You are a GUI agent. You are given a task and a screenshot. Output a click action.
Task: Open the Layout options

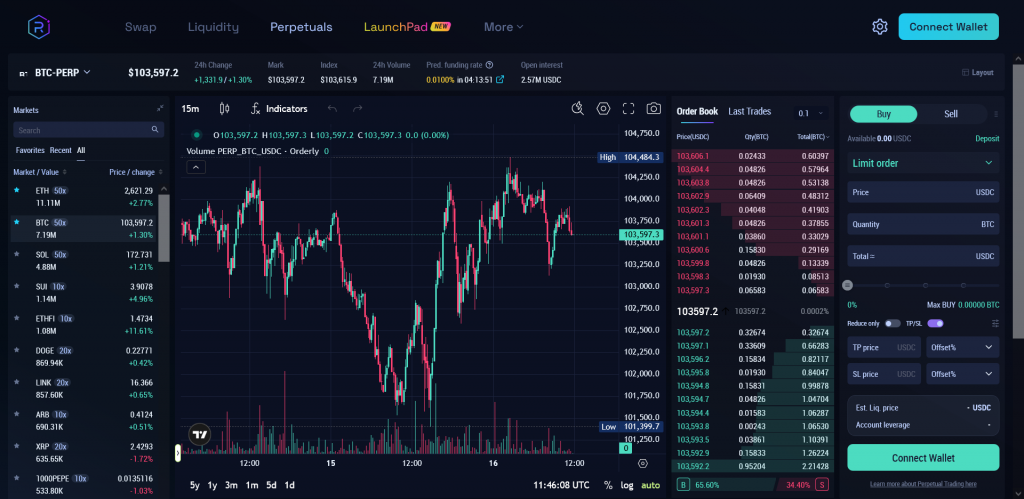978,72
